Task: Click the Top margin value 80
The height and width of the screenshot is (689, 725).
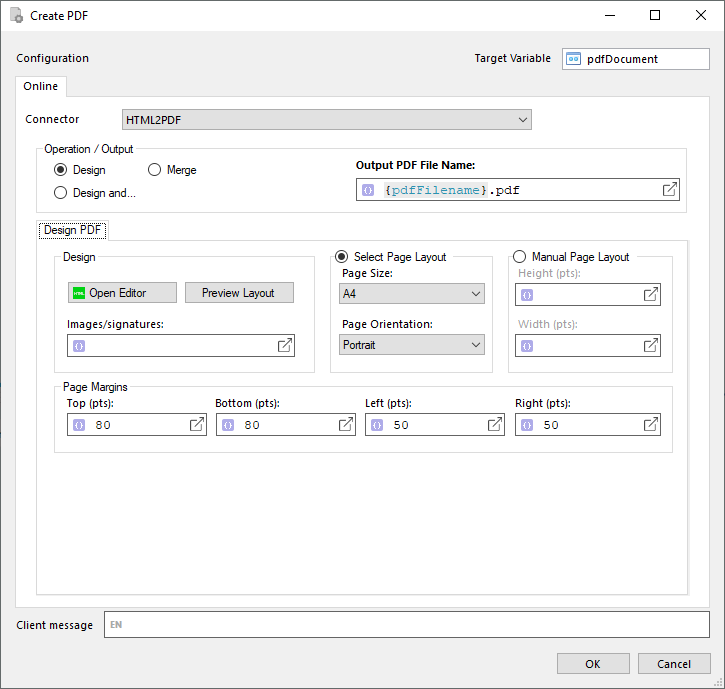Action: 103,425
